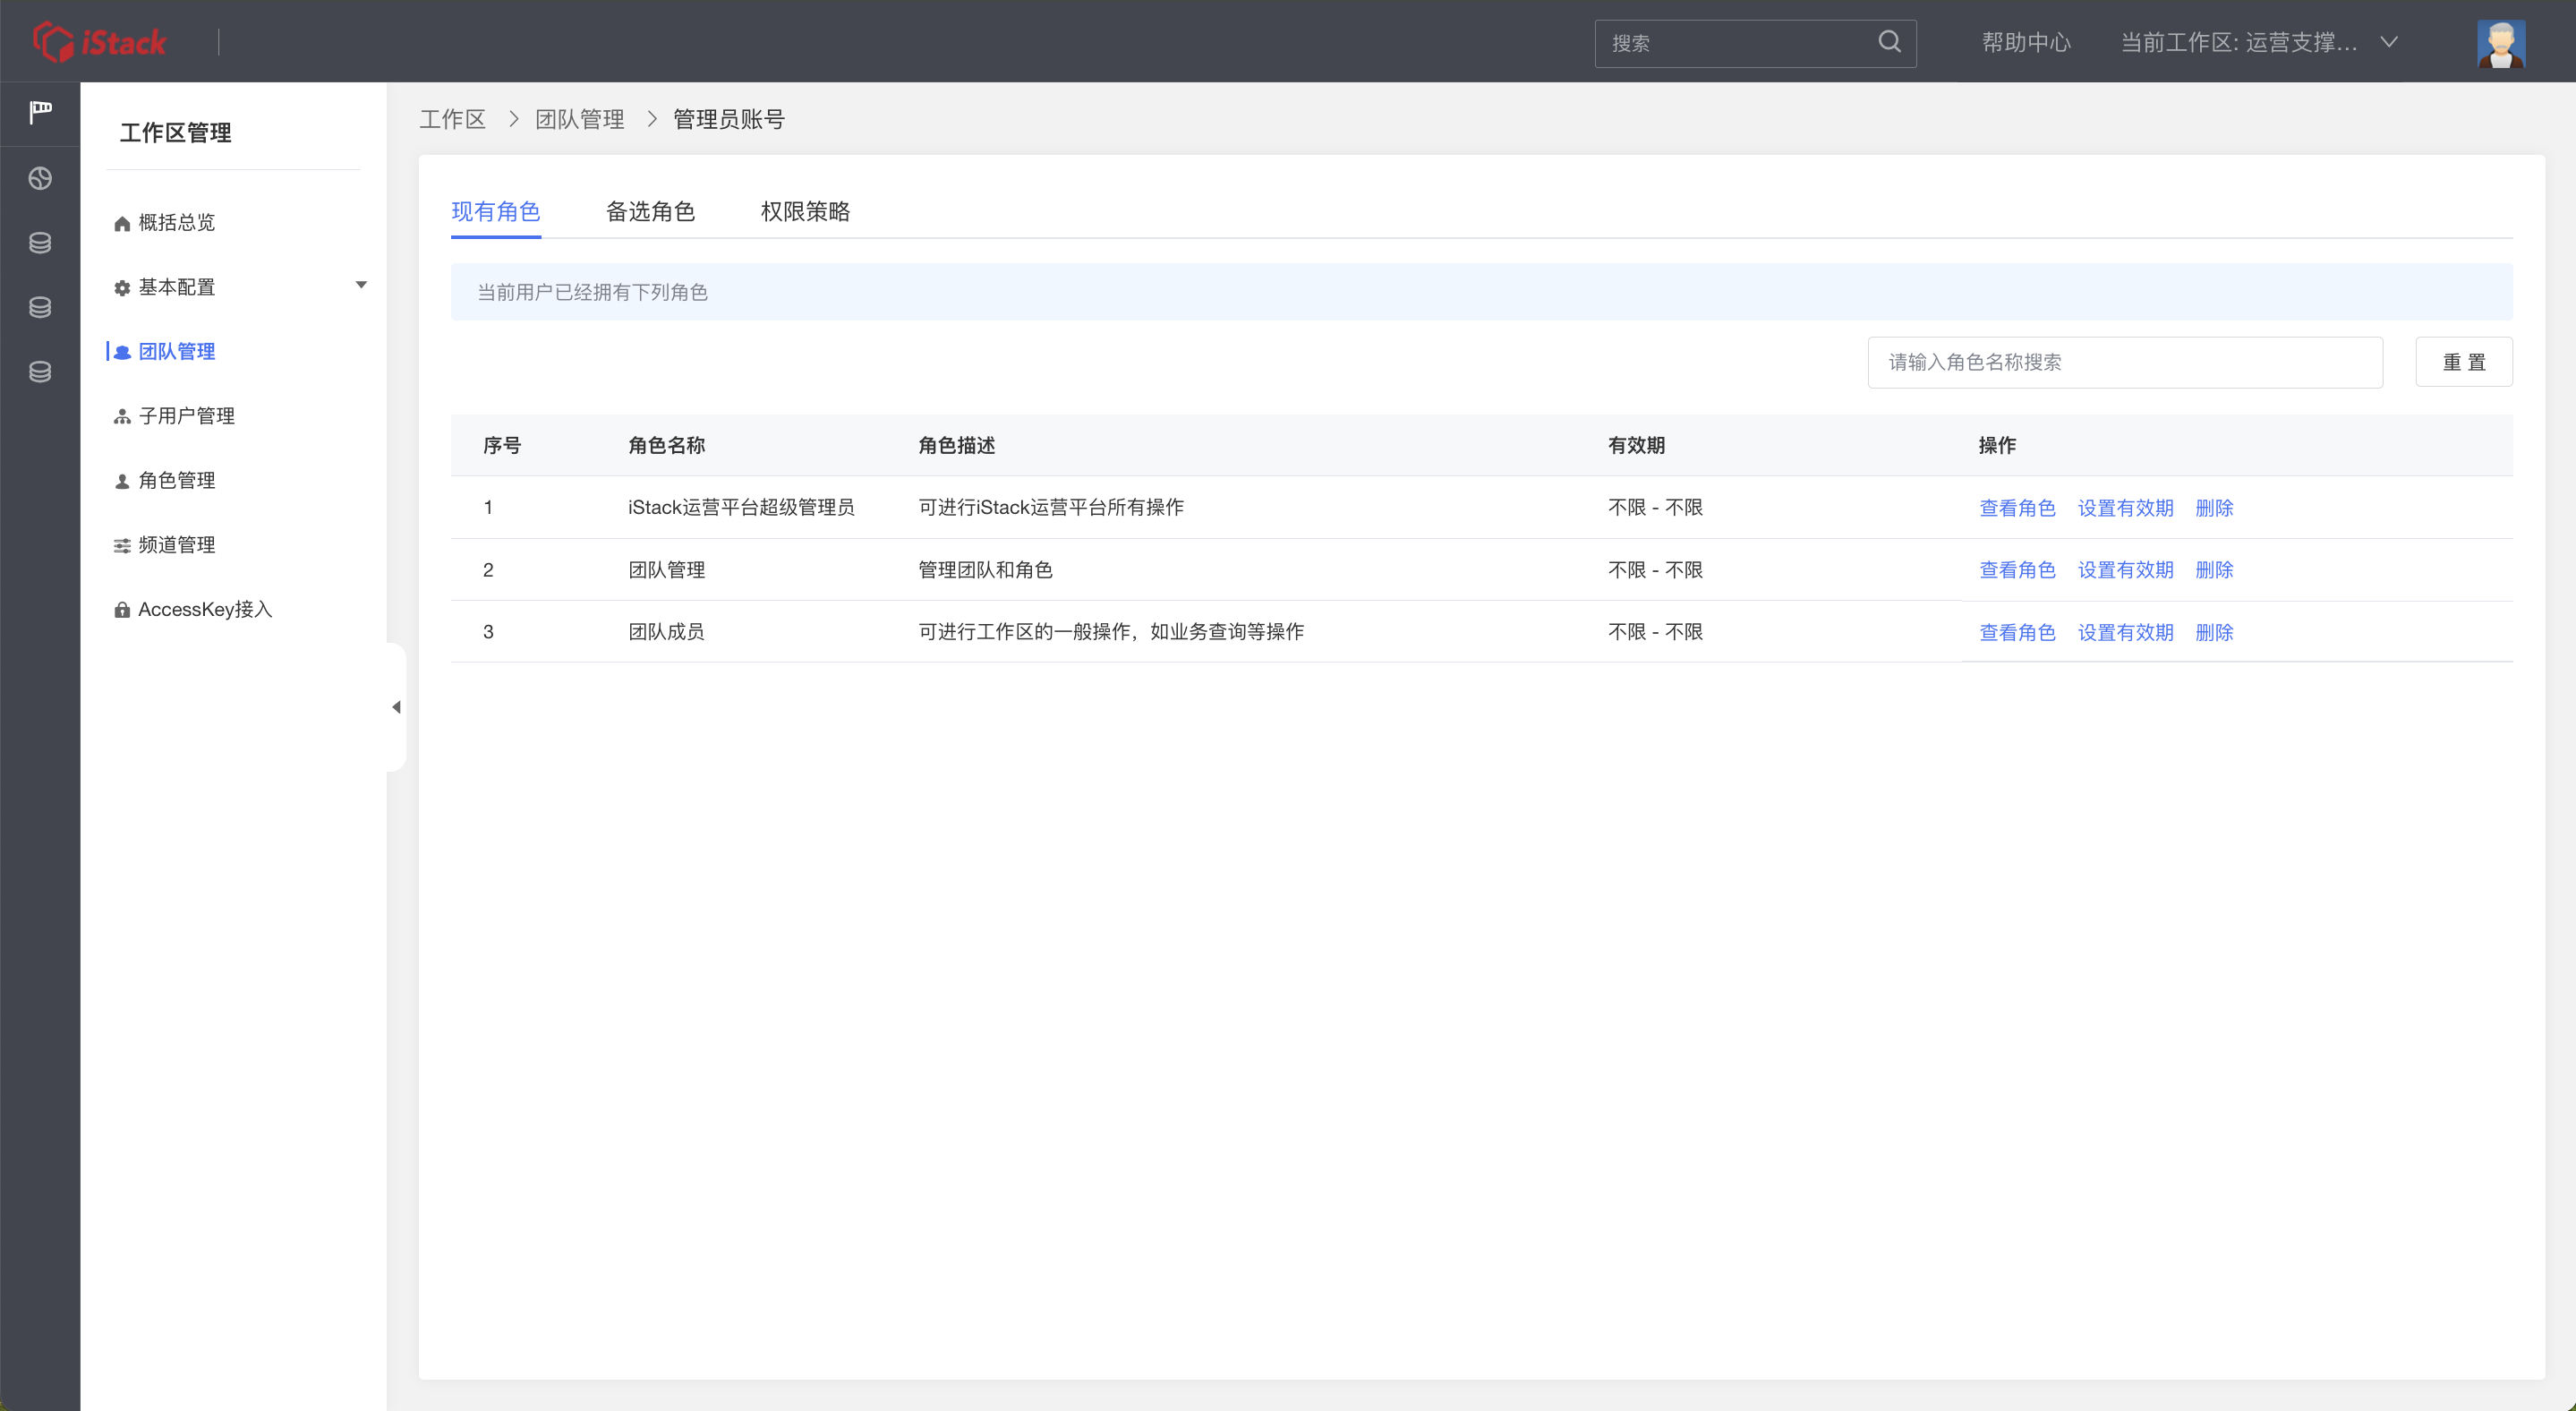Focus the 请输入角色名称搜索 input field
This screenshot has width=2576, height=1411.
tap(2125, 362)
